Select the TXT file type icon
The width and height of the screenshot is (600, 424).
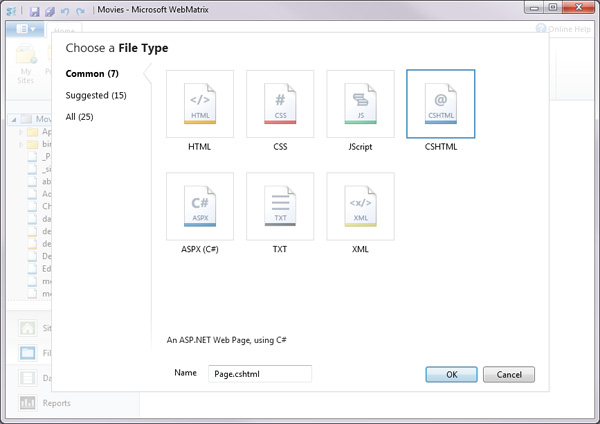tap(280, 206)
